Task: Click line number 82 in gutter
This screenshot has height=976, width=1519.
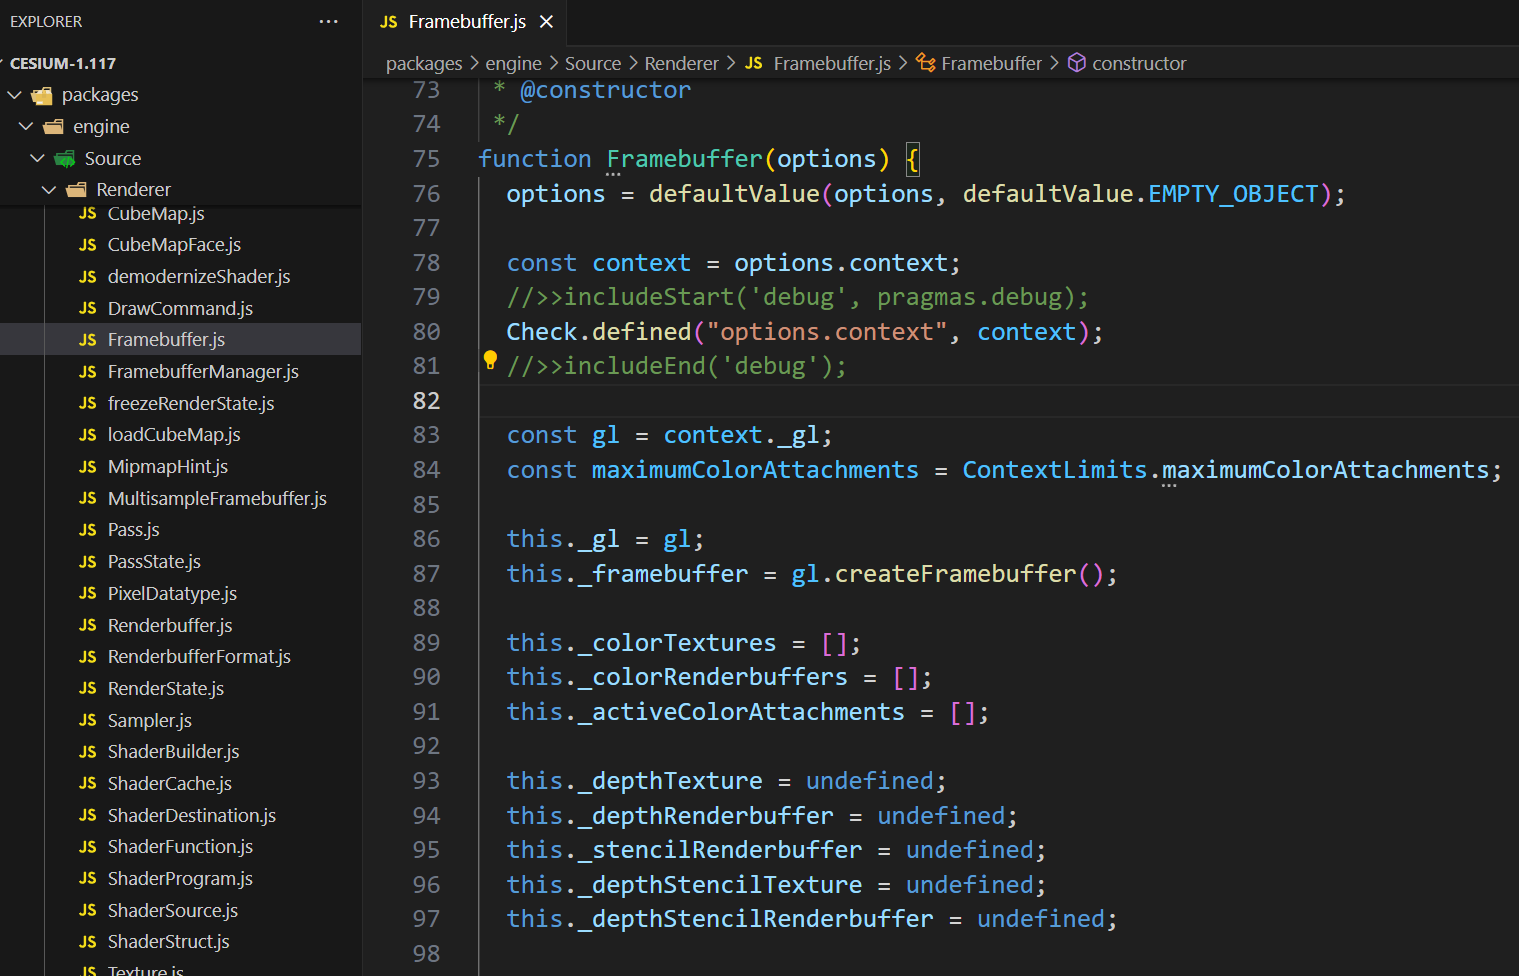Action: pos(426,401)
